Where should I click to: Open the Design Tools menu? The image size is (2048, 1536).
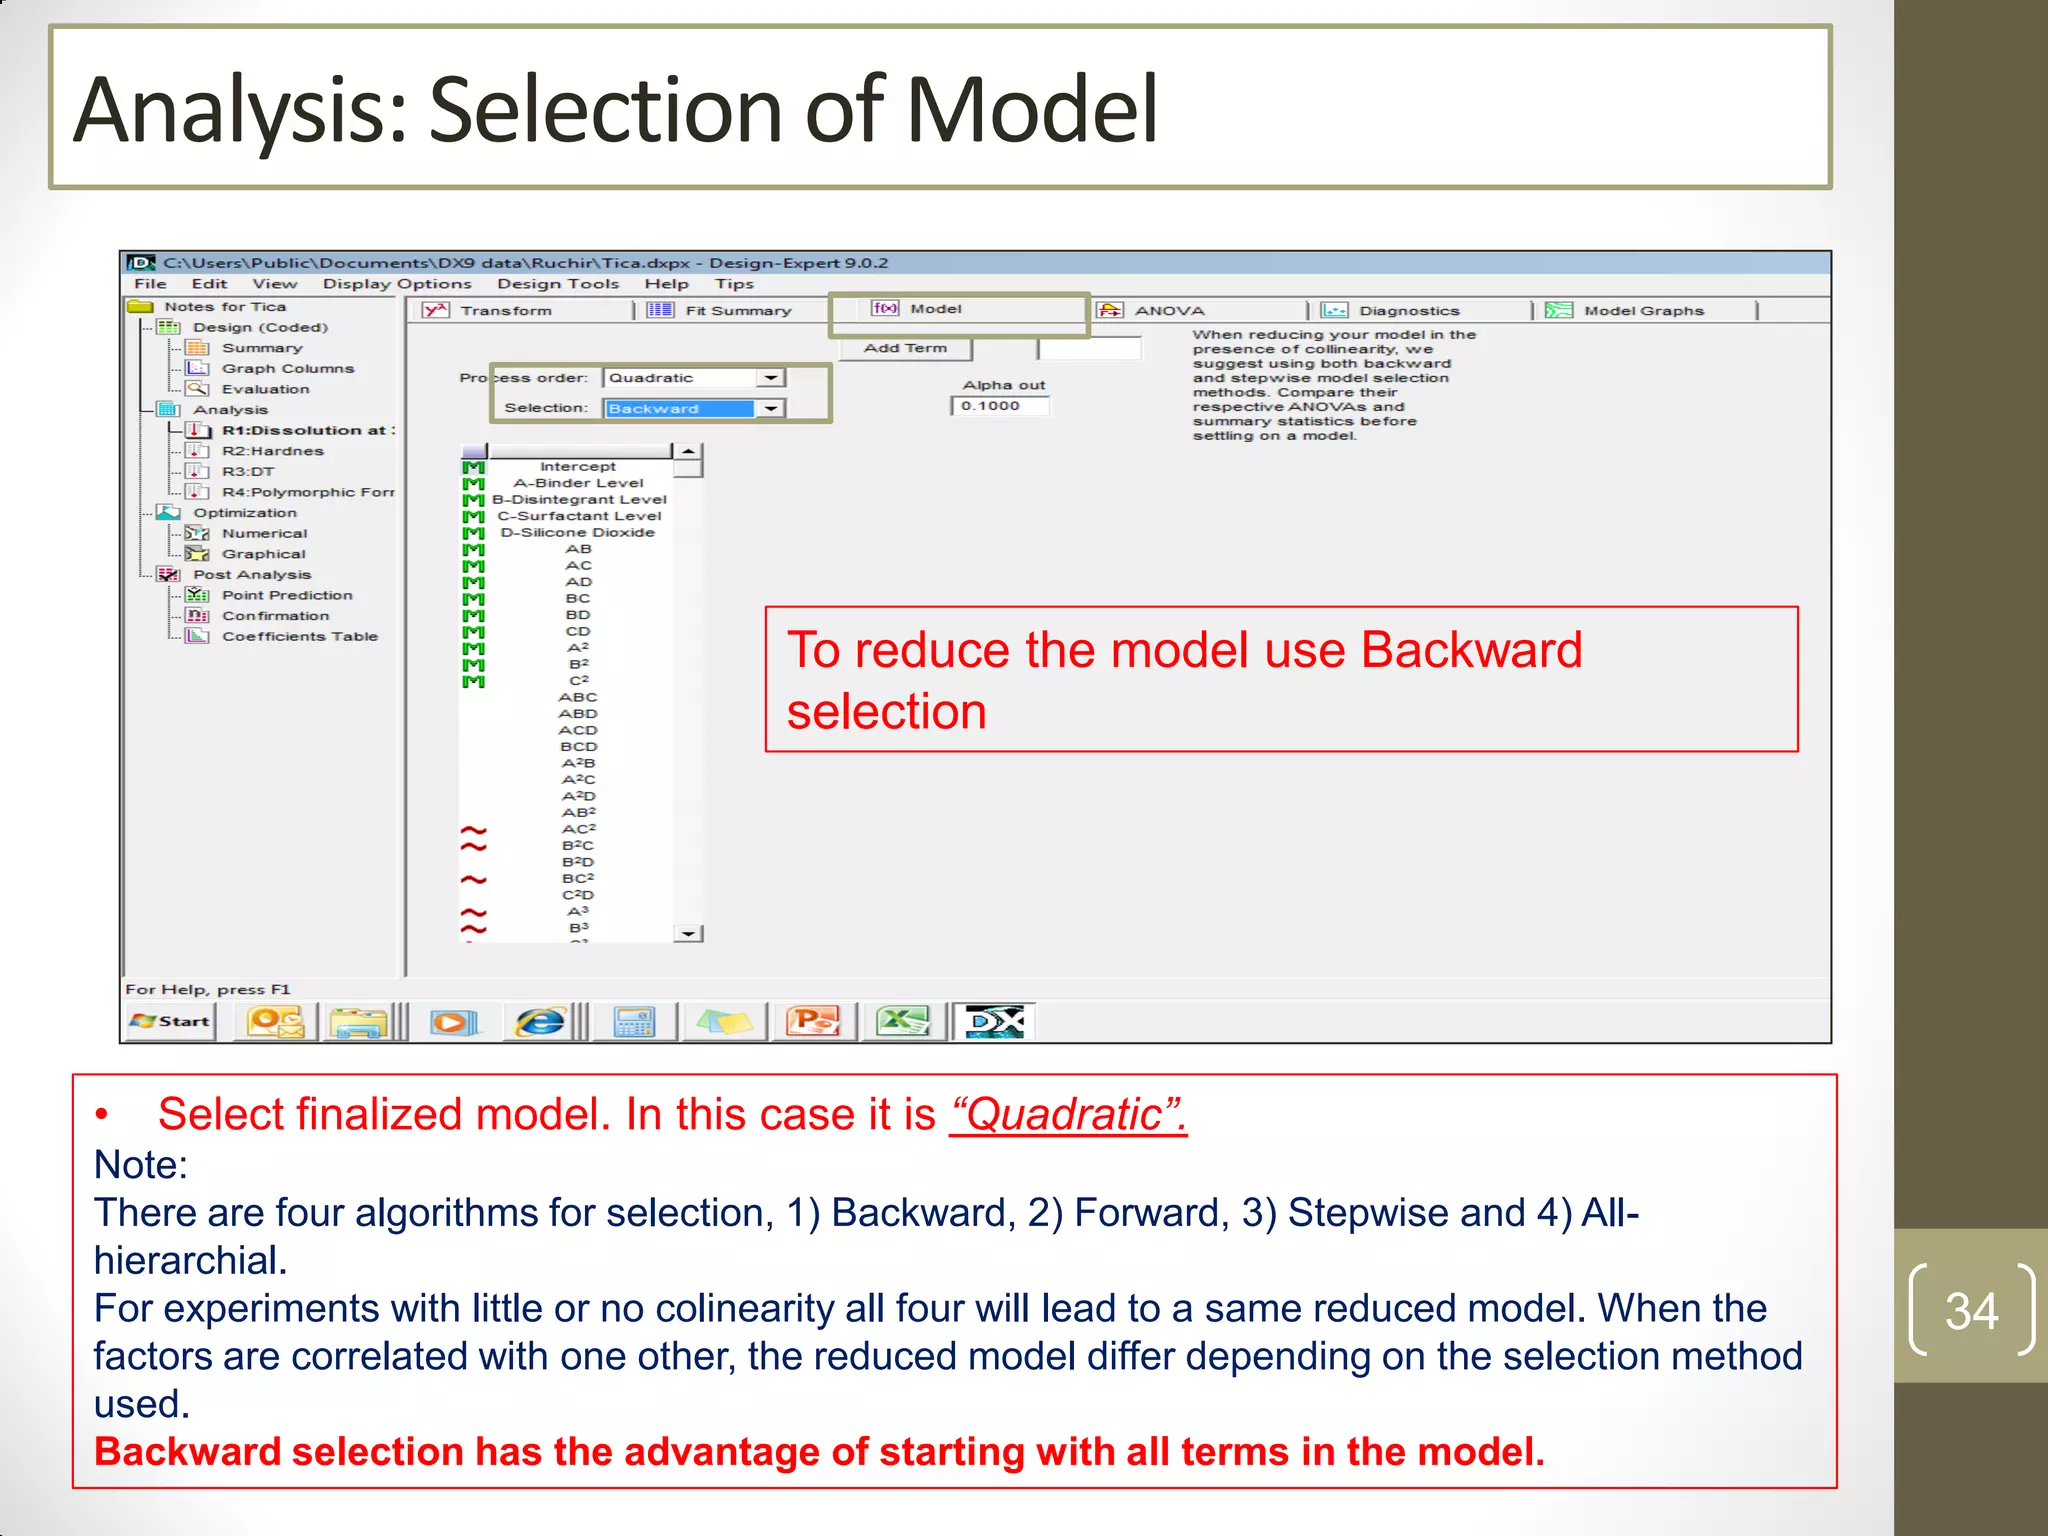(x=558, y=284)
